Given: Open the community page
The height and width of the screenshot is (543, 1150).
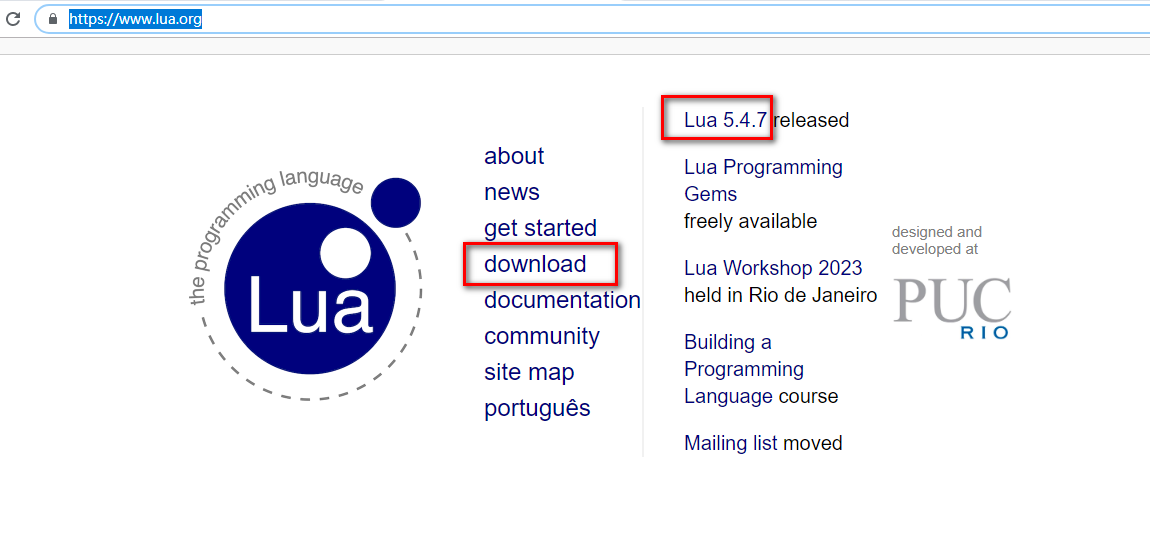Looking at the screenshot, I should (542, 336).
